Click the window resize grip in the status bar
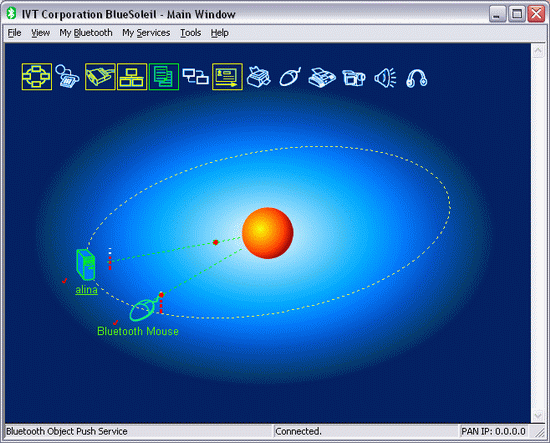 tap(539, 432)
